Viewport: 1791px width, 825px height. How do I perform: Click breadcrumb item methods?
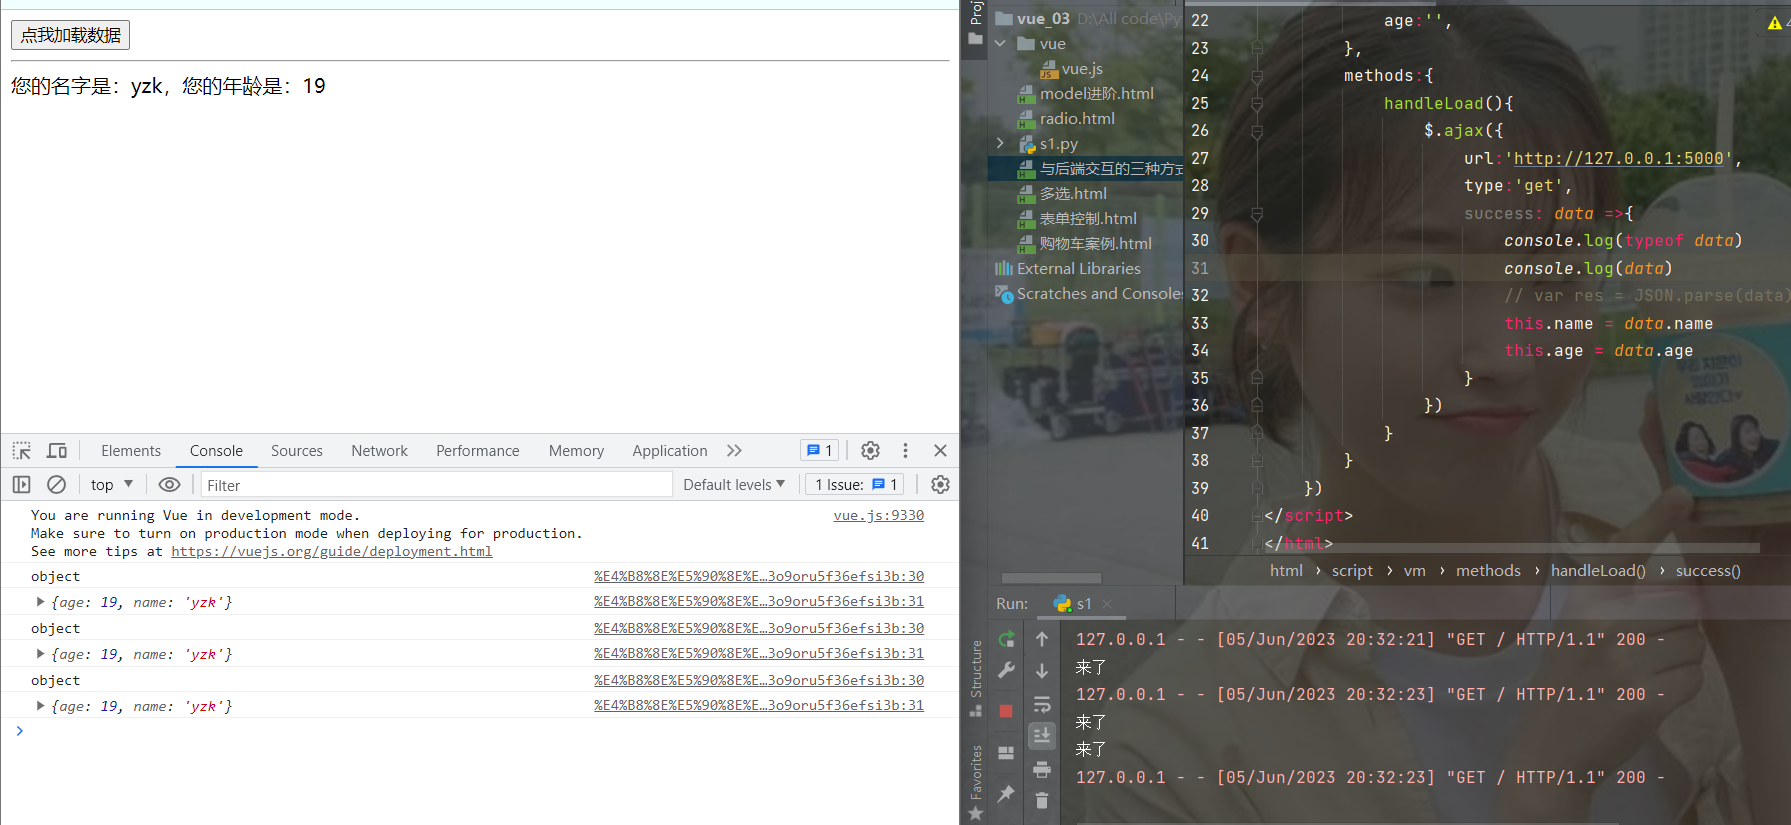pos(1488,571)
